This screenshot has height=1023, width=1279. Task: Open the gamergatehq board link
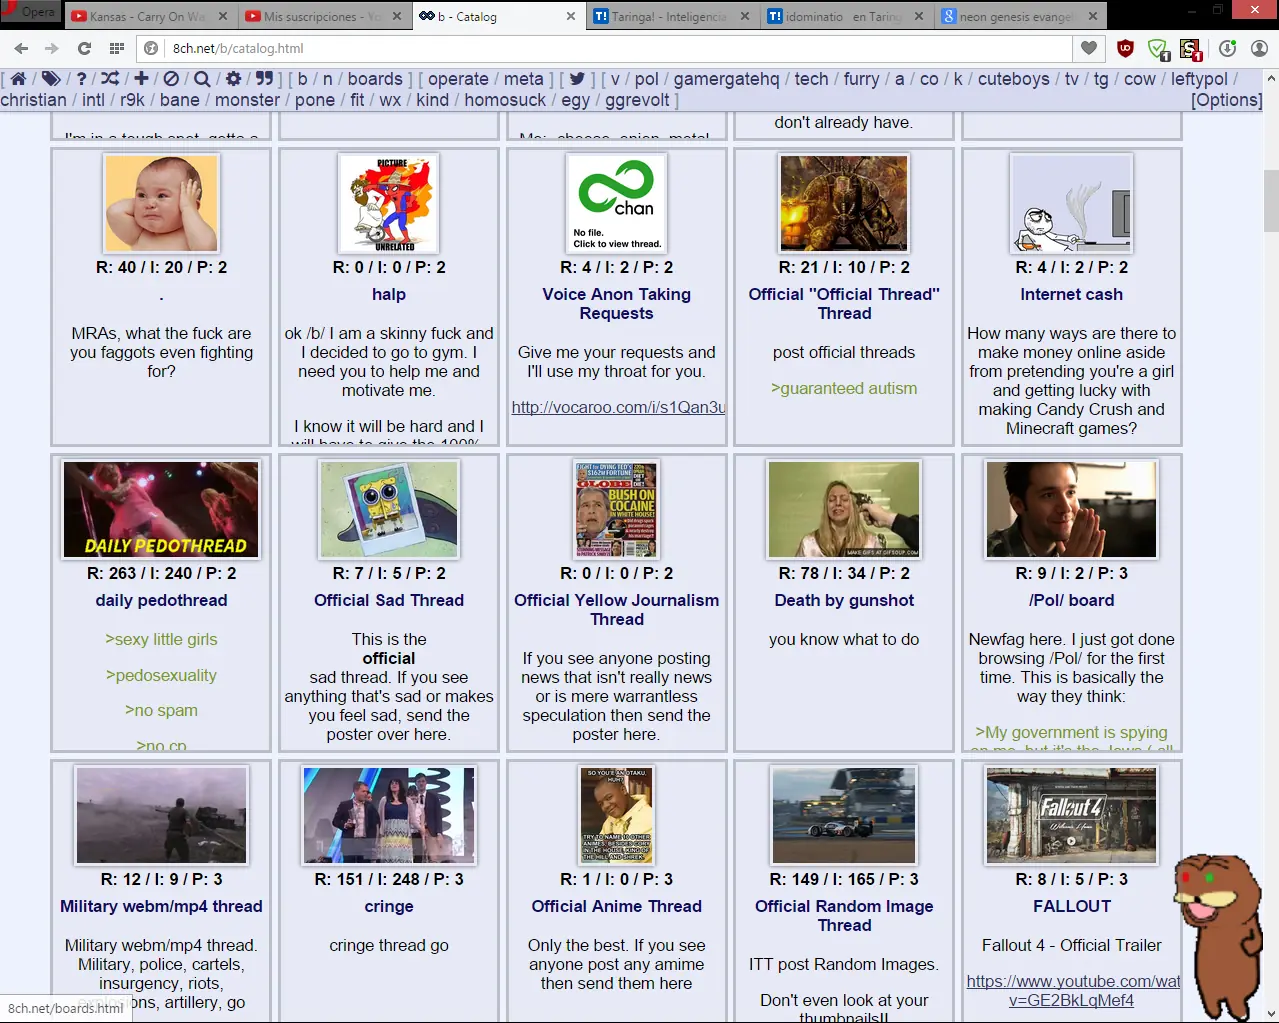tap(726, 79)
